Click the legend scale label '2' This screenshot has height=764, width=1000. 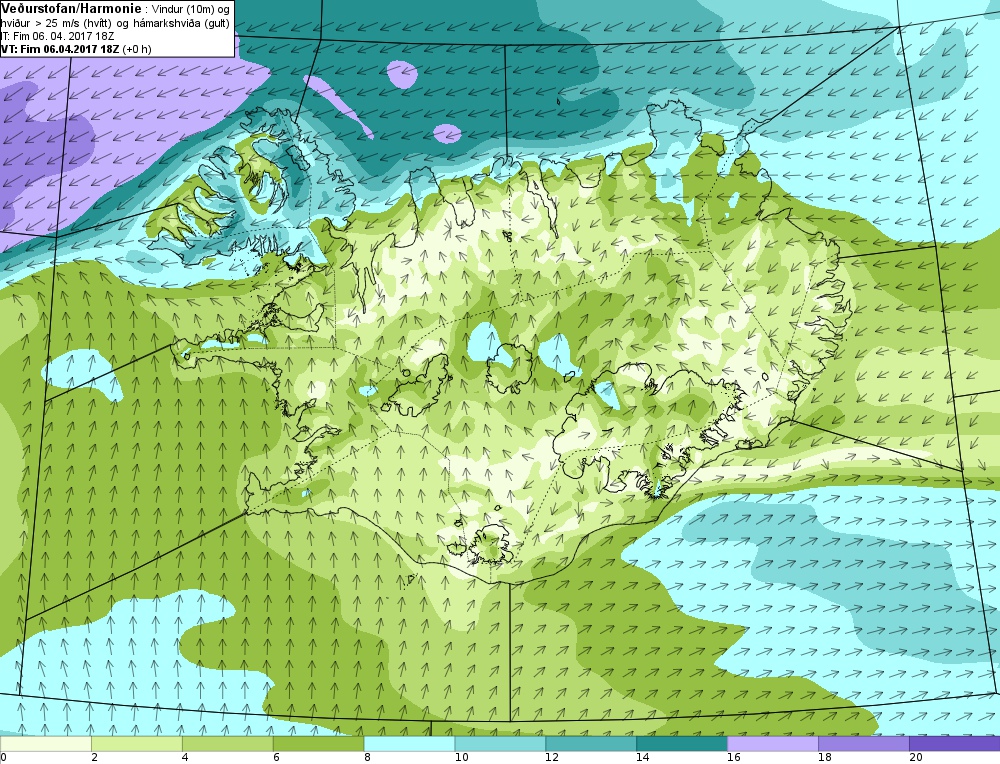pyautogui.click(x=94, y=757)
